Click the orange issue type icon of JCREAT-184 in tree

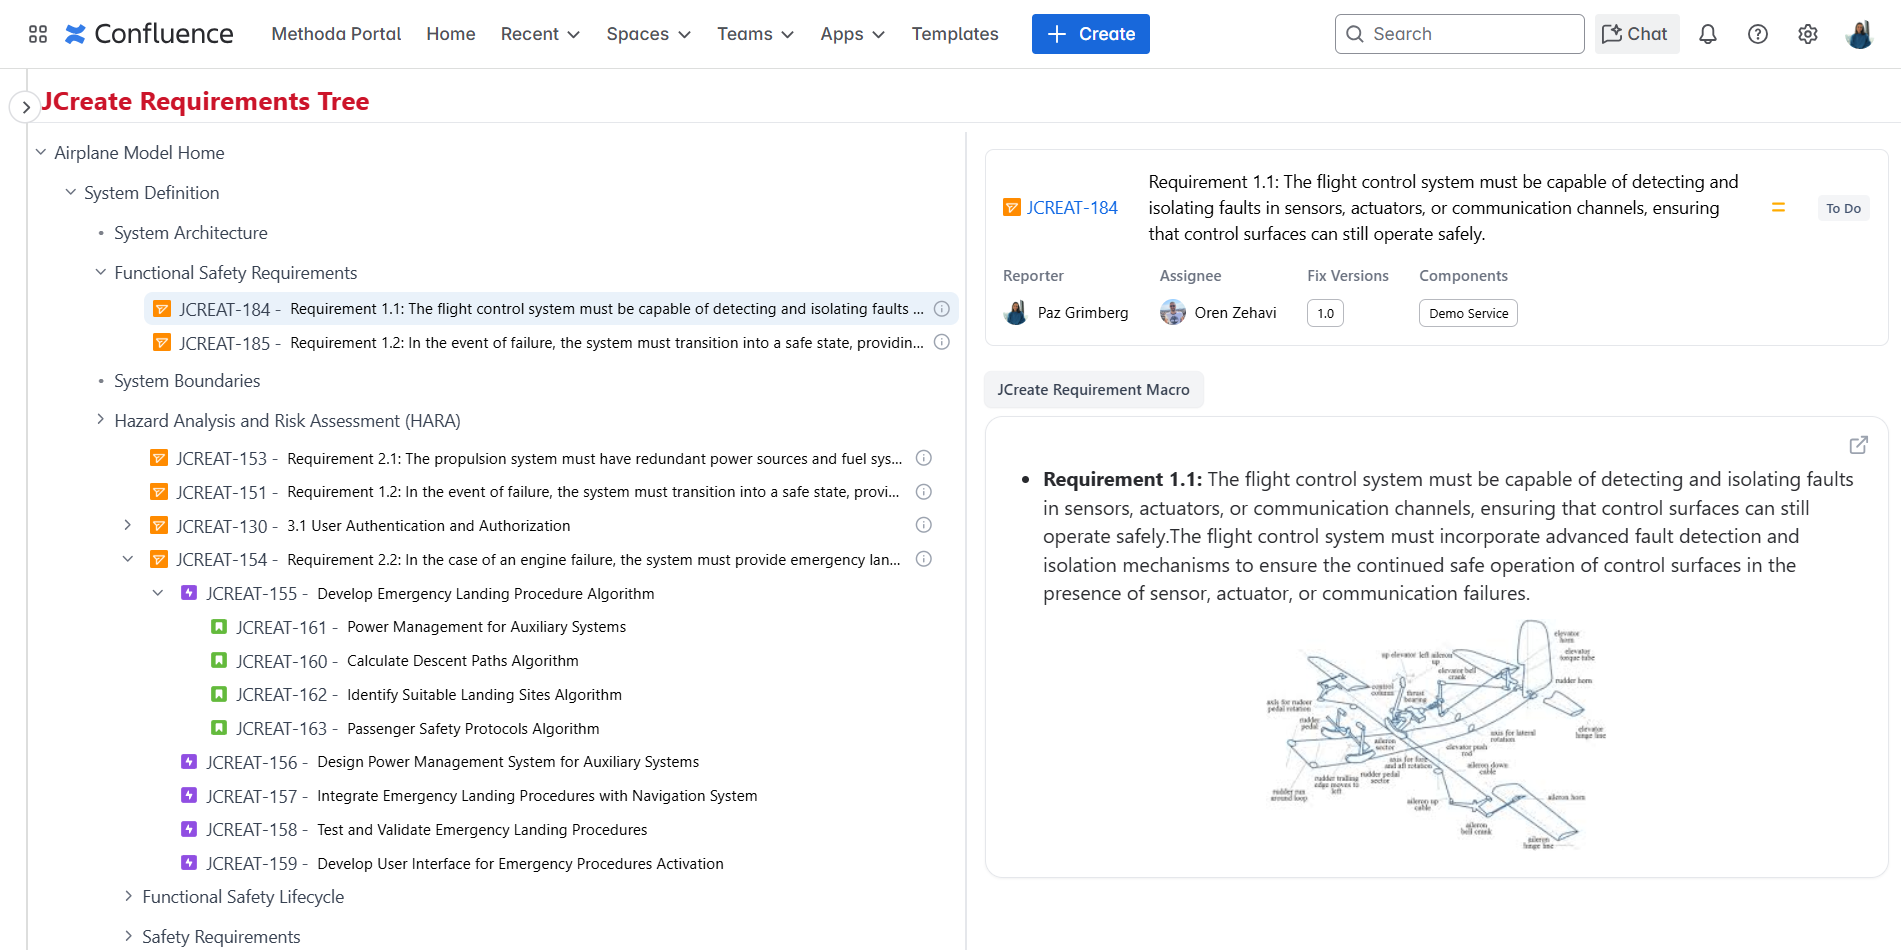[x=162, y=309]
